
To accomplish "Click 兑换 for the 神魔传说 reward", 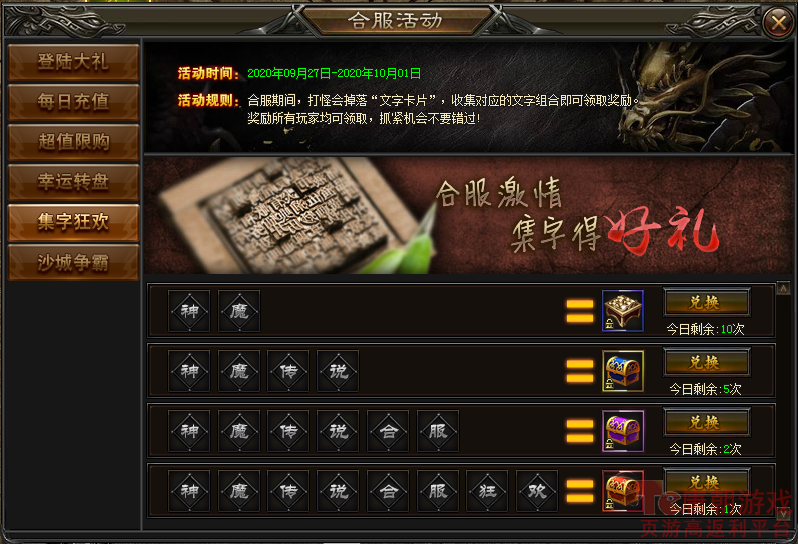I will [706, 363].
